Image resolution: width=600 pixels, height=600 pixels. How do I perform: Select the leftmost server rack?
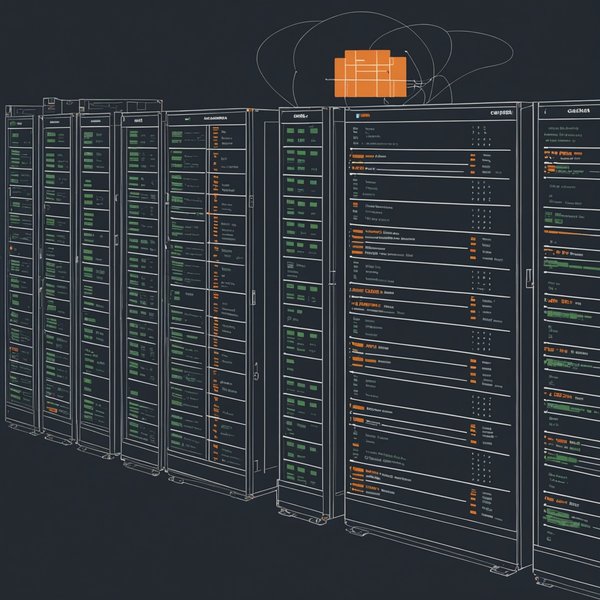pos(20,270)
